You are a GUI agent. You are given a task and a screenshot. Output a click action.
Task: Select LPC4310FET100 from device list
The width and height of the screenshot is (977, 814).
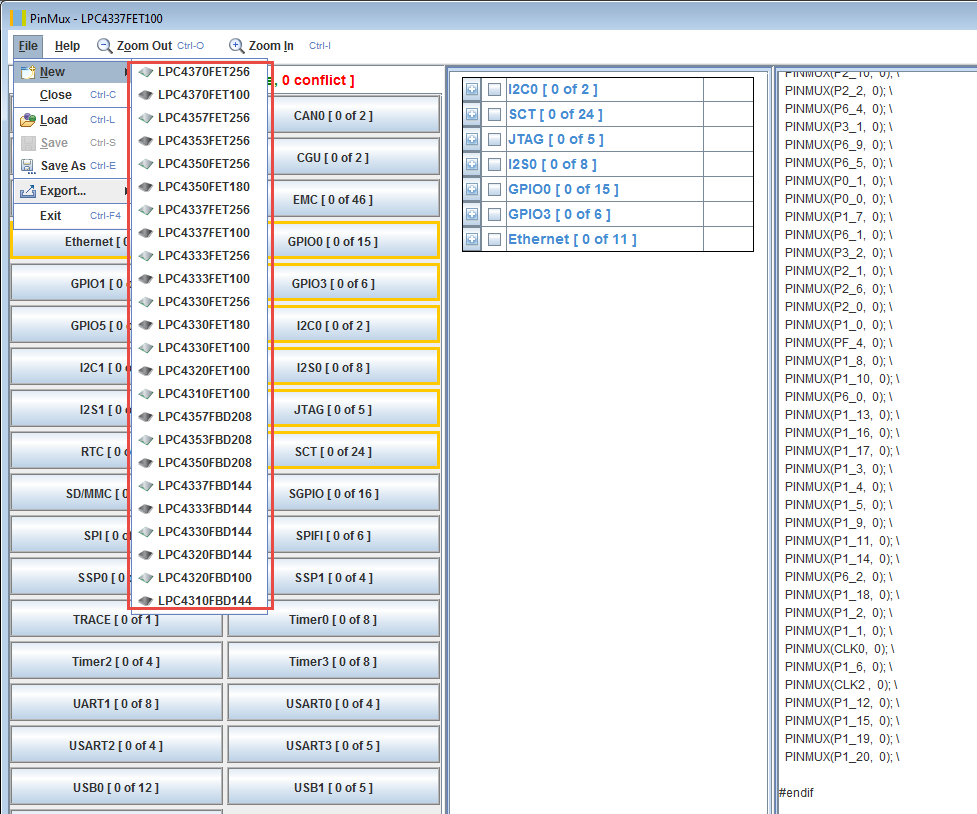click(199, 394)
